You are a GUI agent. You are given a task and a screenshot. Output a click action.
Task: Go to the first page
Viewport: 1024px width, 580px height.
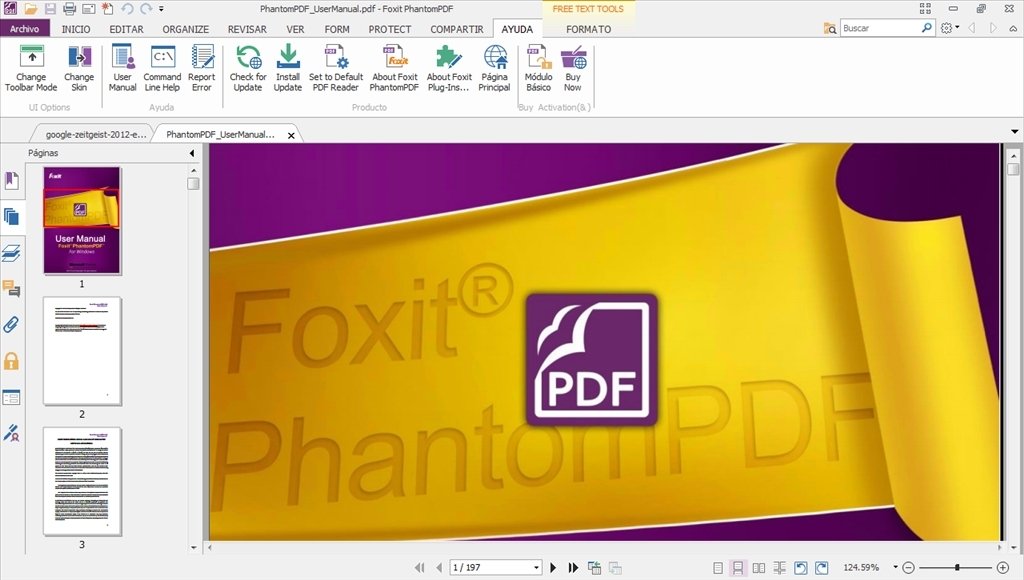(x=419, y=568)
